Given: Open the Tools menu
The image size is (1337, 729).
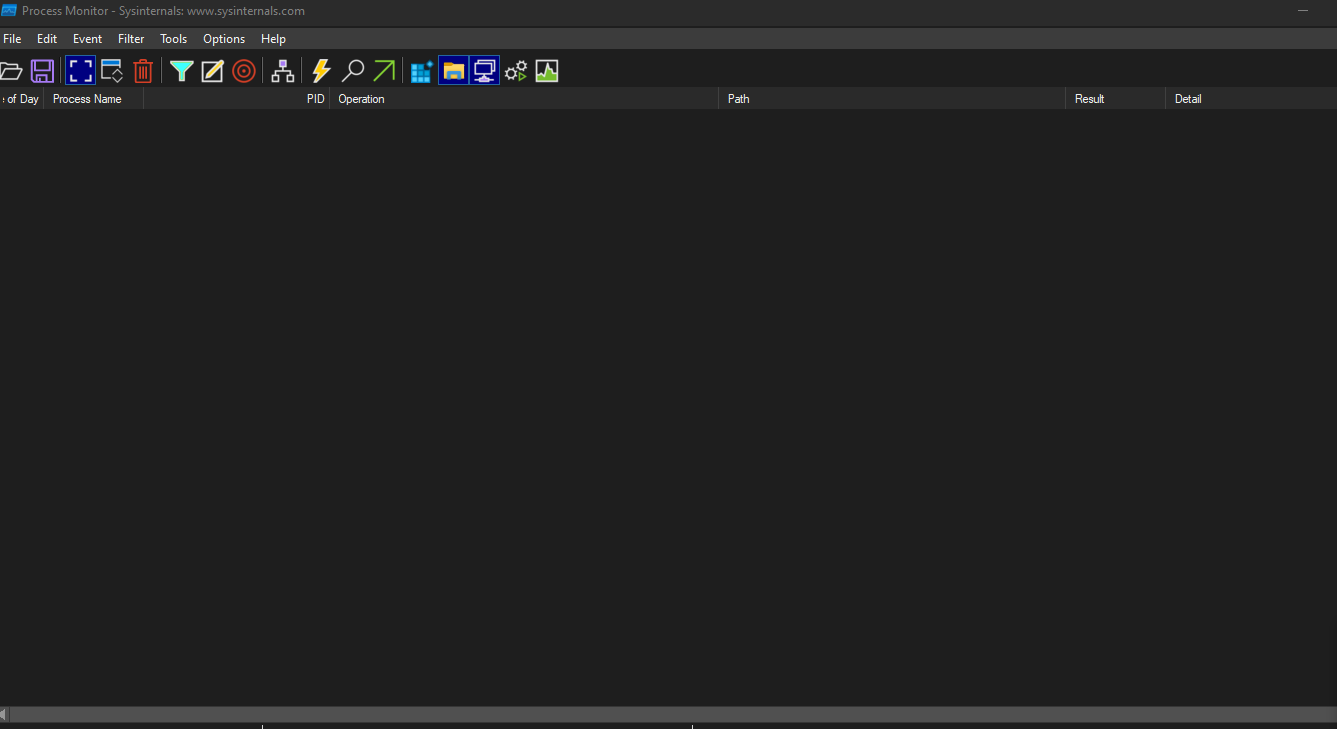Looking at the screenshot, I should point(174,39).
